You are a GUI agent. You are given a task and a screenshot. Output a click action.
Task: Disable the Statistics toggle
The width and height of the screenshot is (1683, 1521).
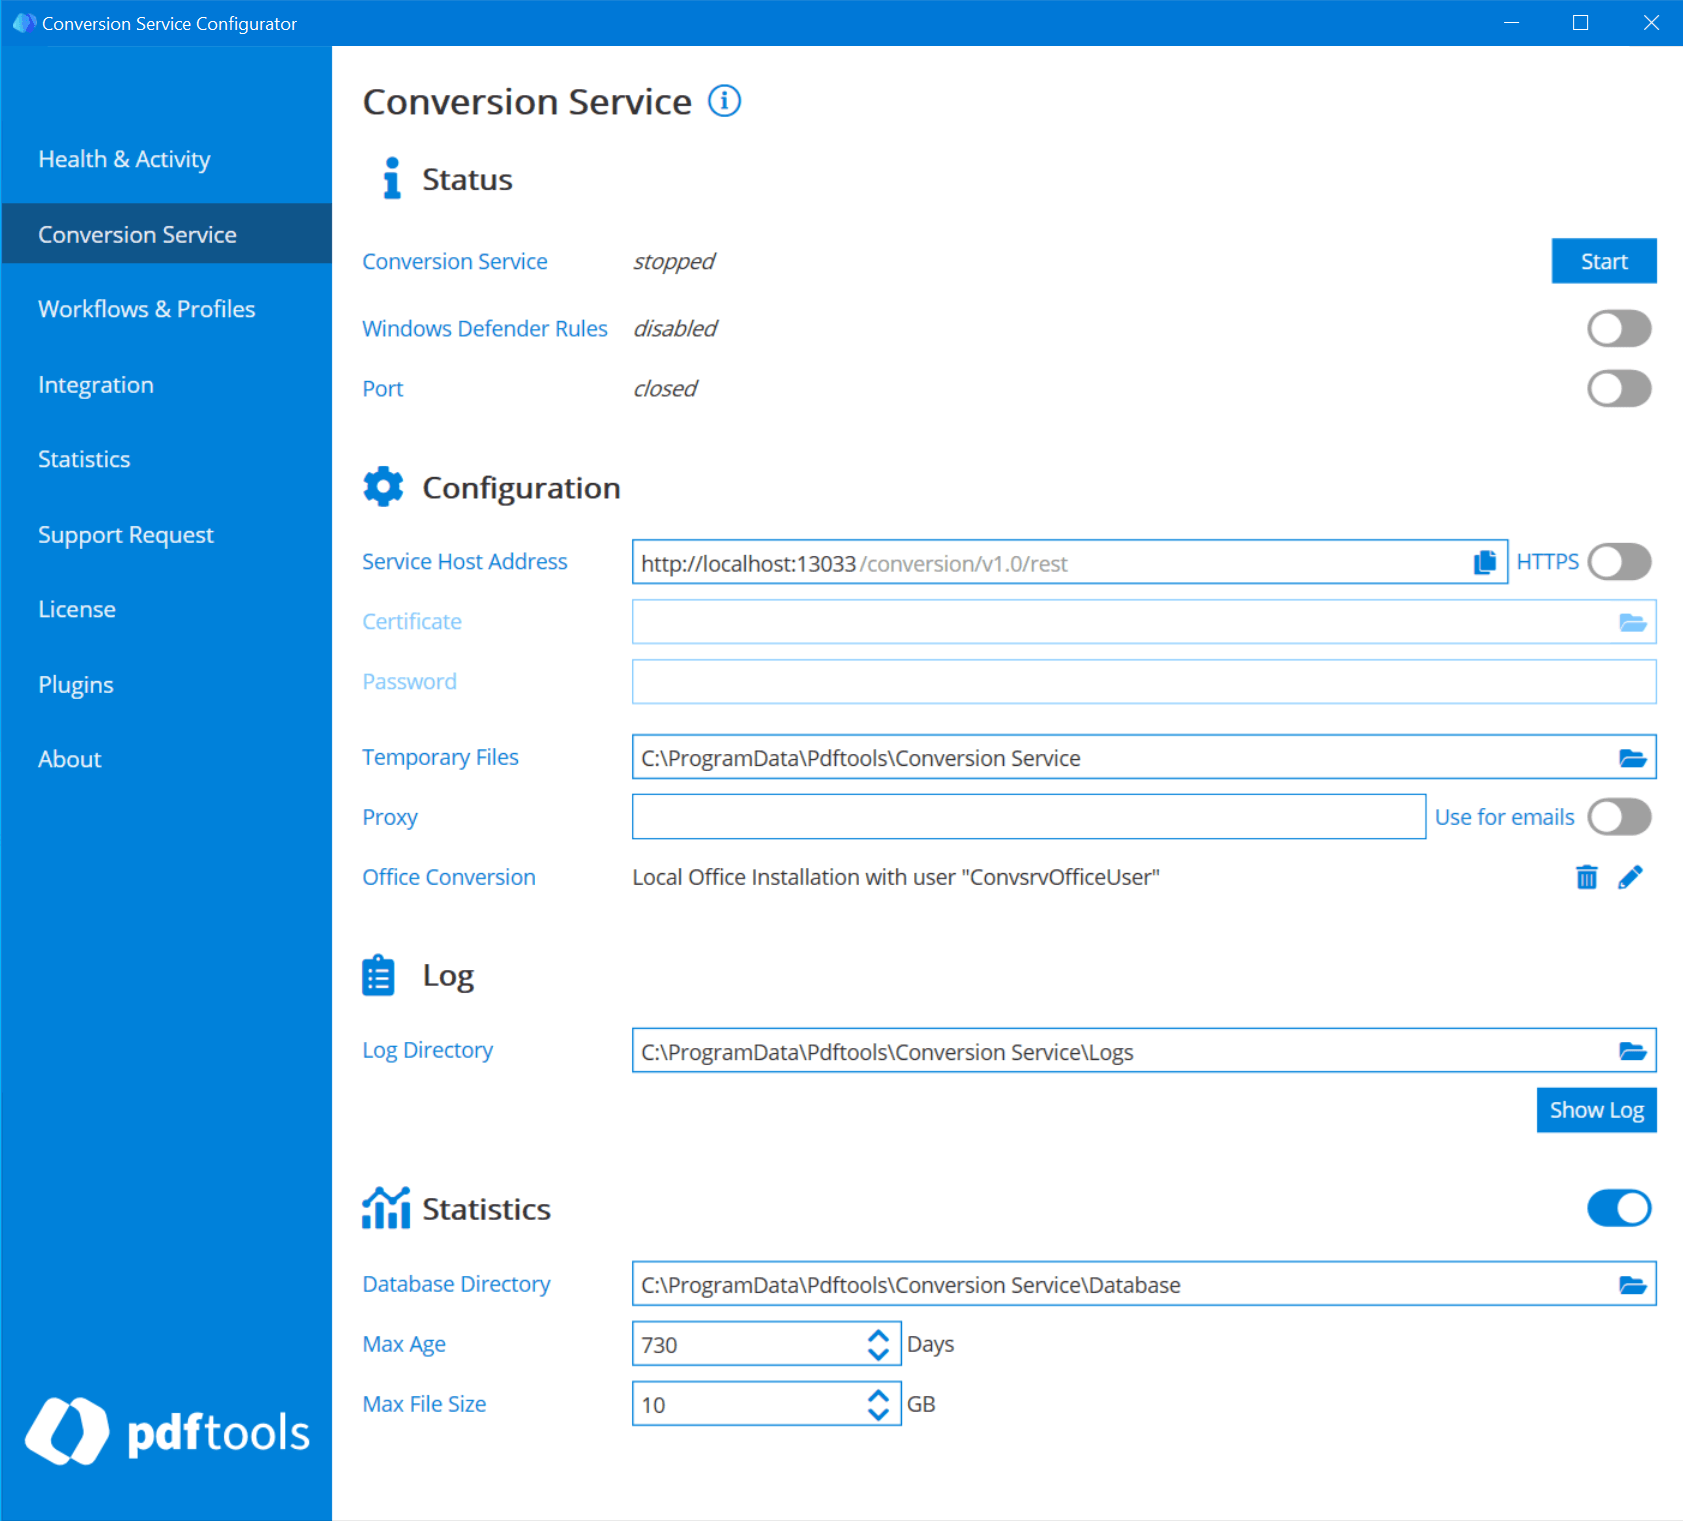[1618, 1207]
